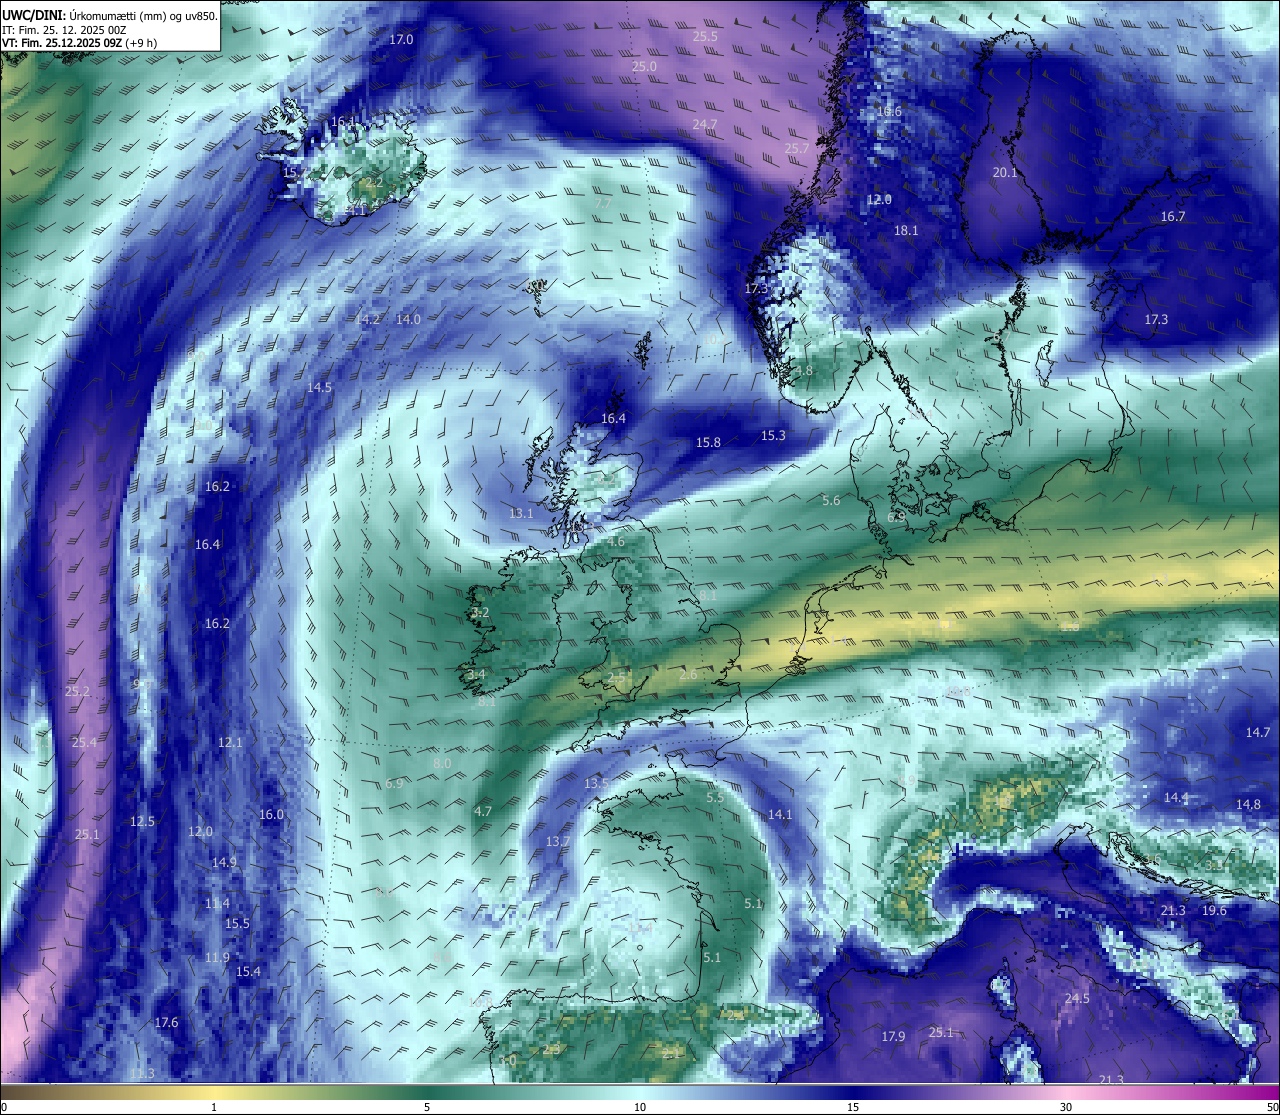The image size is (1280, 1115).
Task: Click the value 25.7 off the Norwegian coast
Action: point(796,148)
